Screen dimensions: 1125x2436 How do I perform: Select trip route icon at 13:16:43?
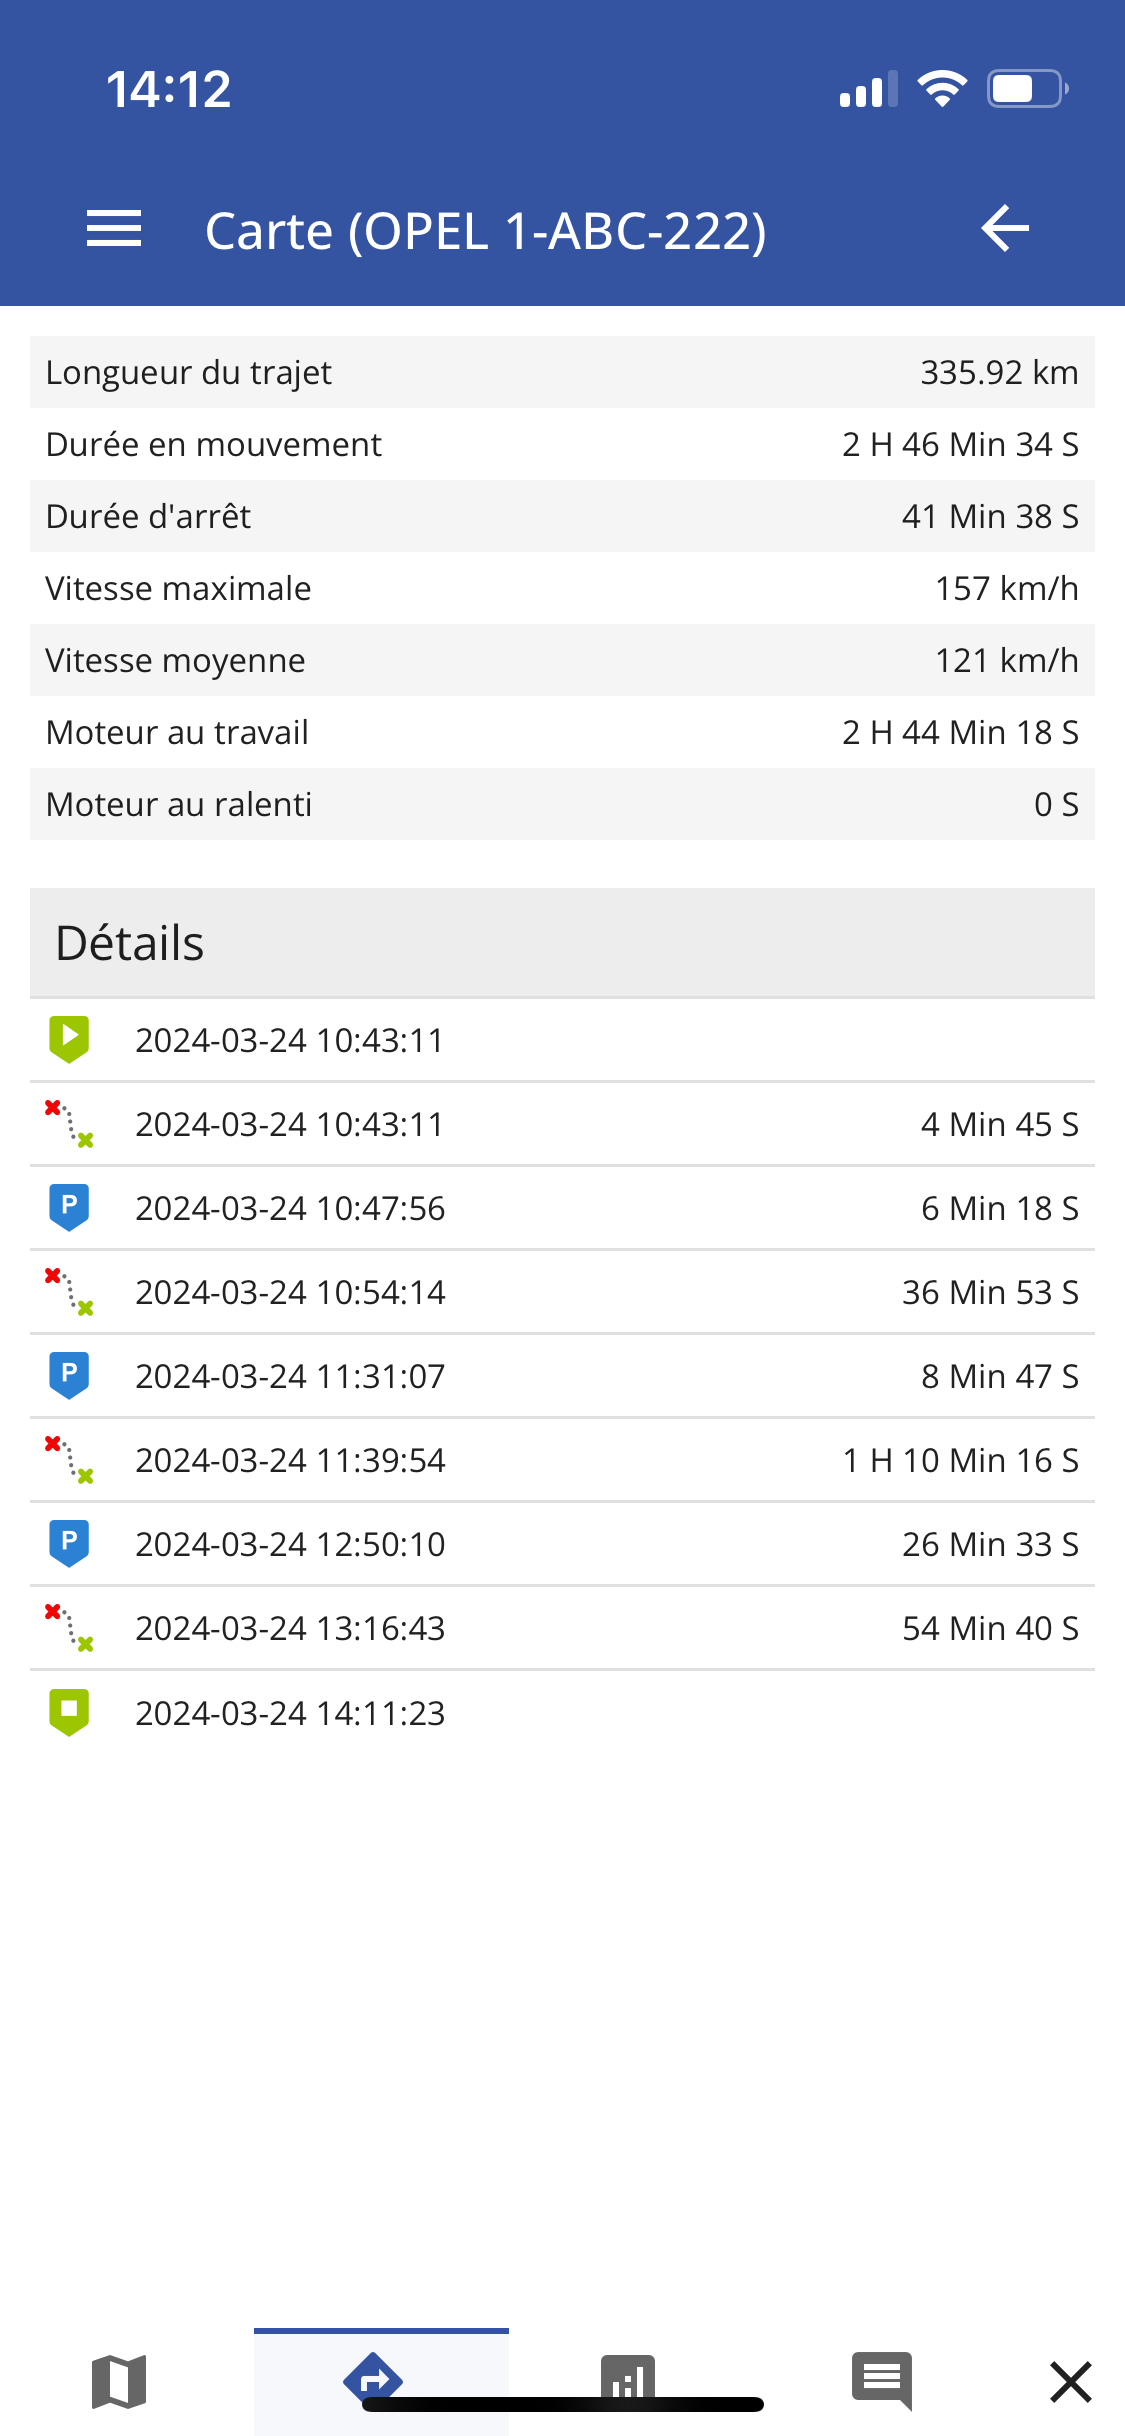69,1627
